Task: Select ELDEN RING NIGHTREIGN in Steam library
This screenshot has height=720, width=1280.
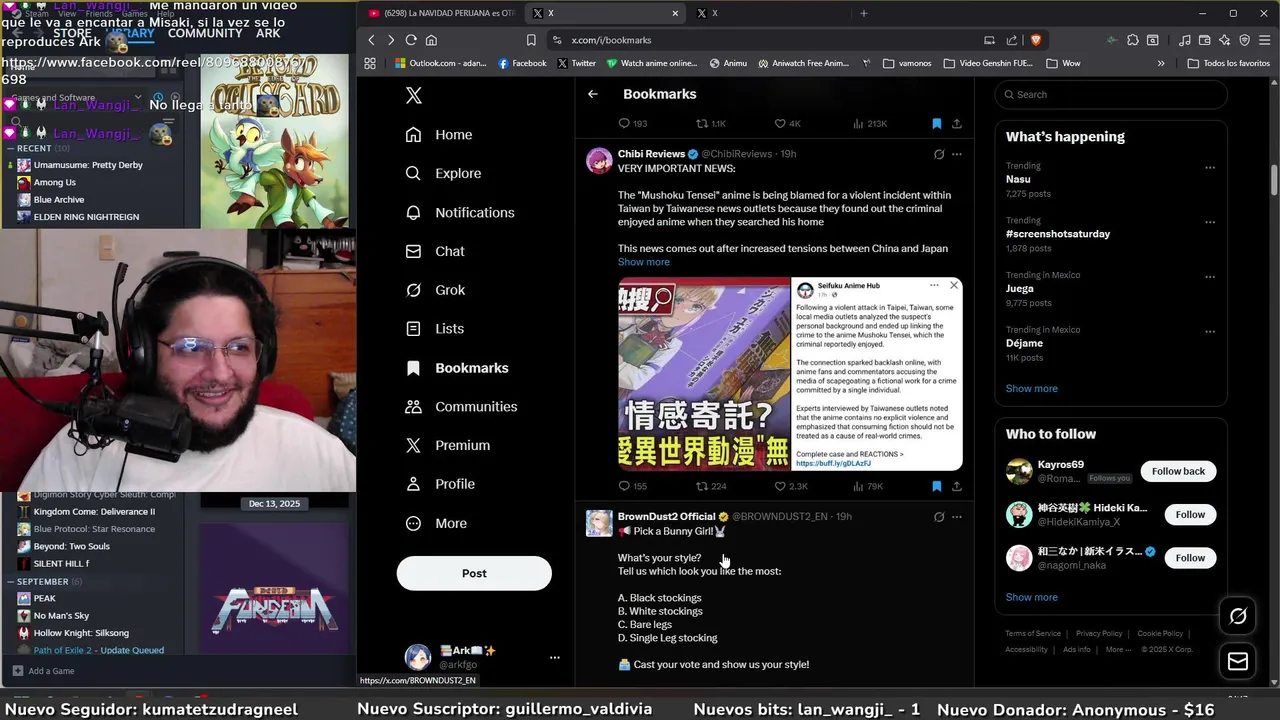Action: tap(86, 217)
